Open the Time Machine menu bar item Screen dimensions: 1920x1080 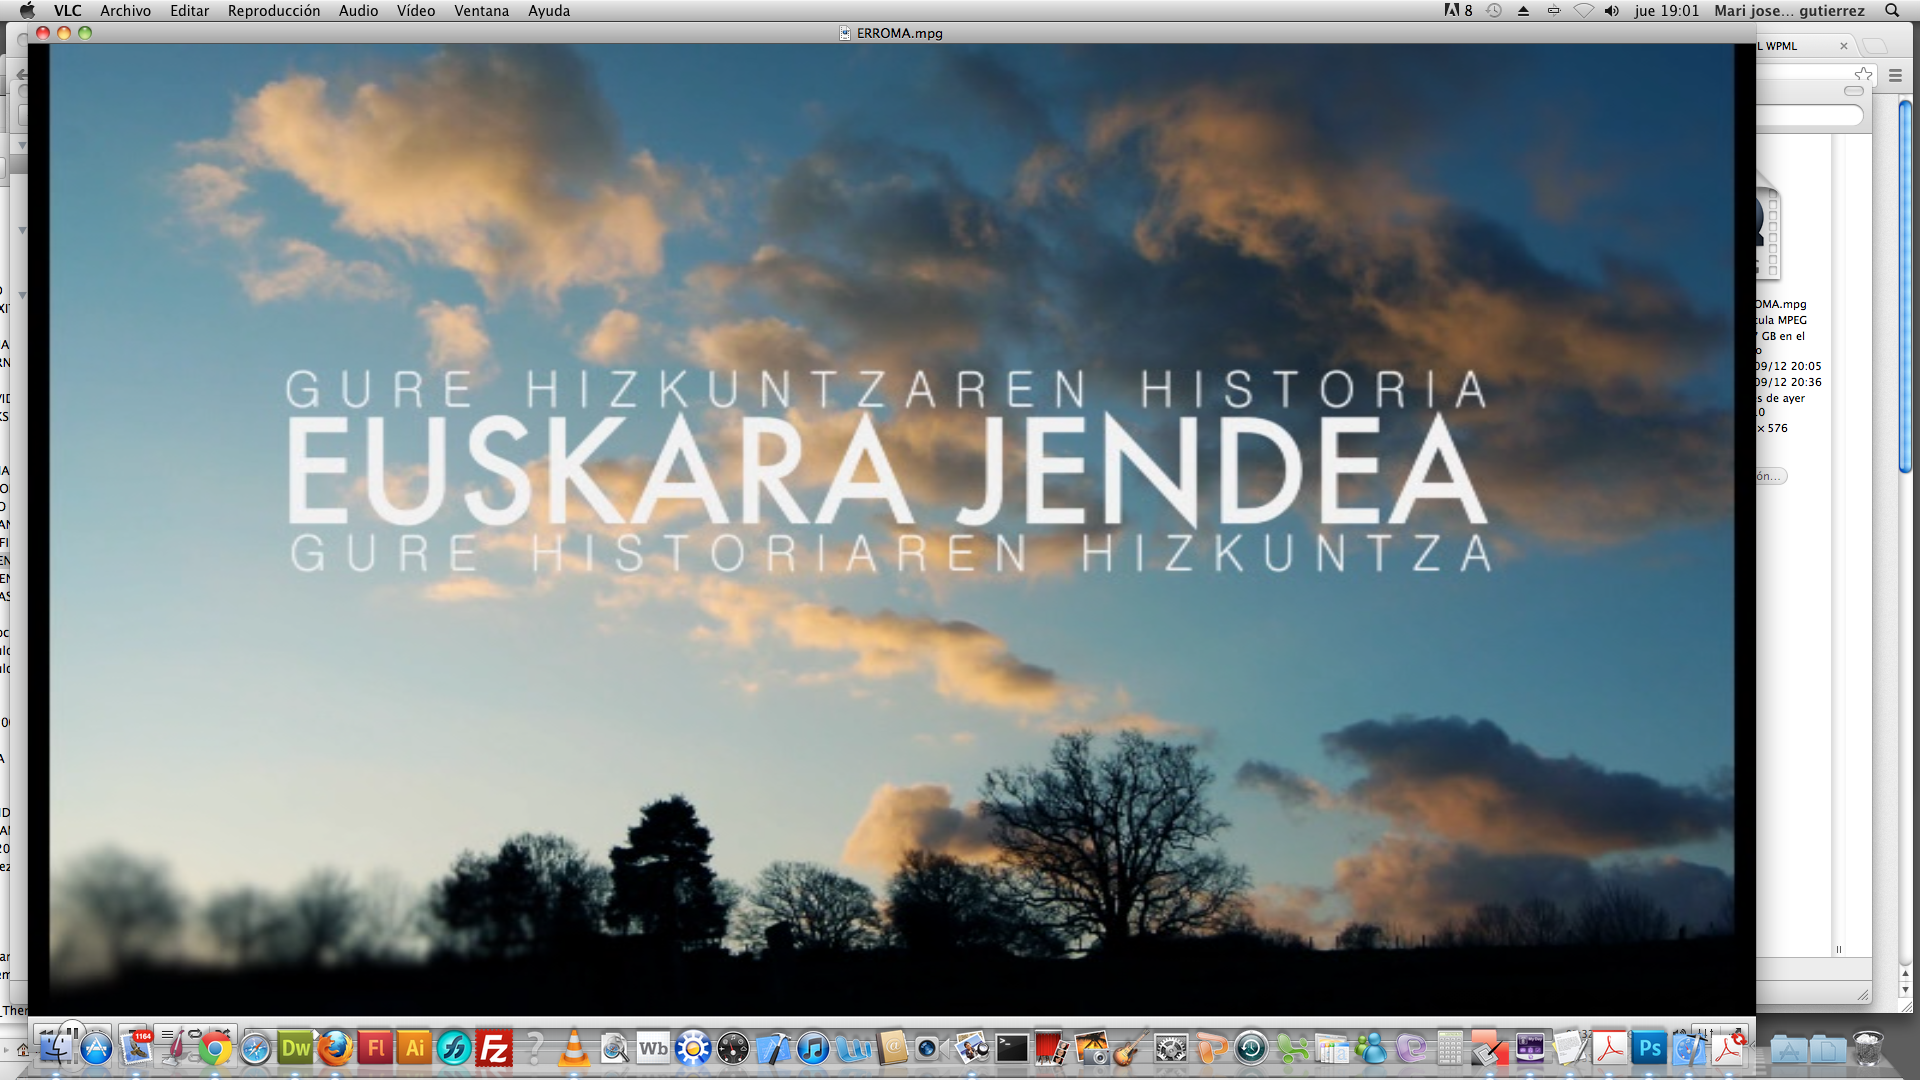click(1494, 11)
